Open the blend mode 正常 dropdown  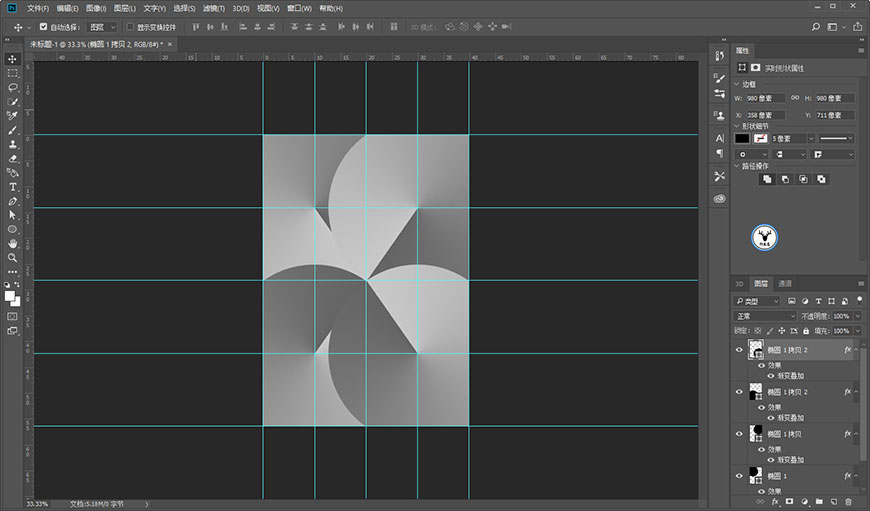(x=765, y=316)
